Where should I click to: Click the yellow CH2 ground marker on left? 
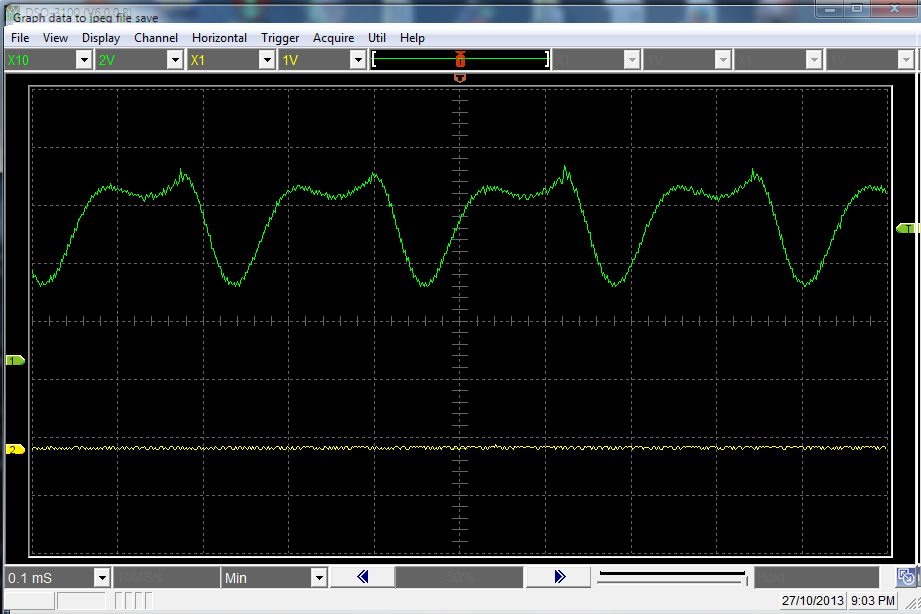point(15,450)
